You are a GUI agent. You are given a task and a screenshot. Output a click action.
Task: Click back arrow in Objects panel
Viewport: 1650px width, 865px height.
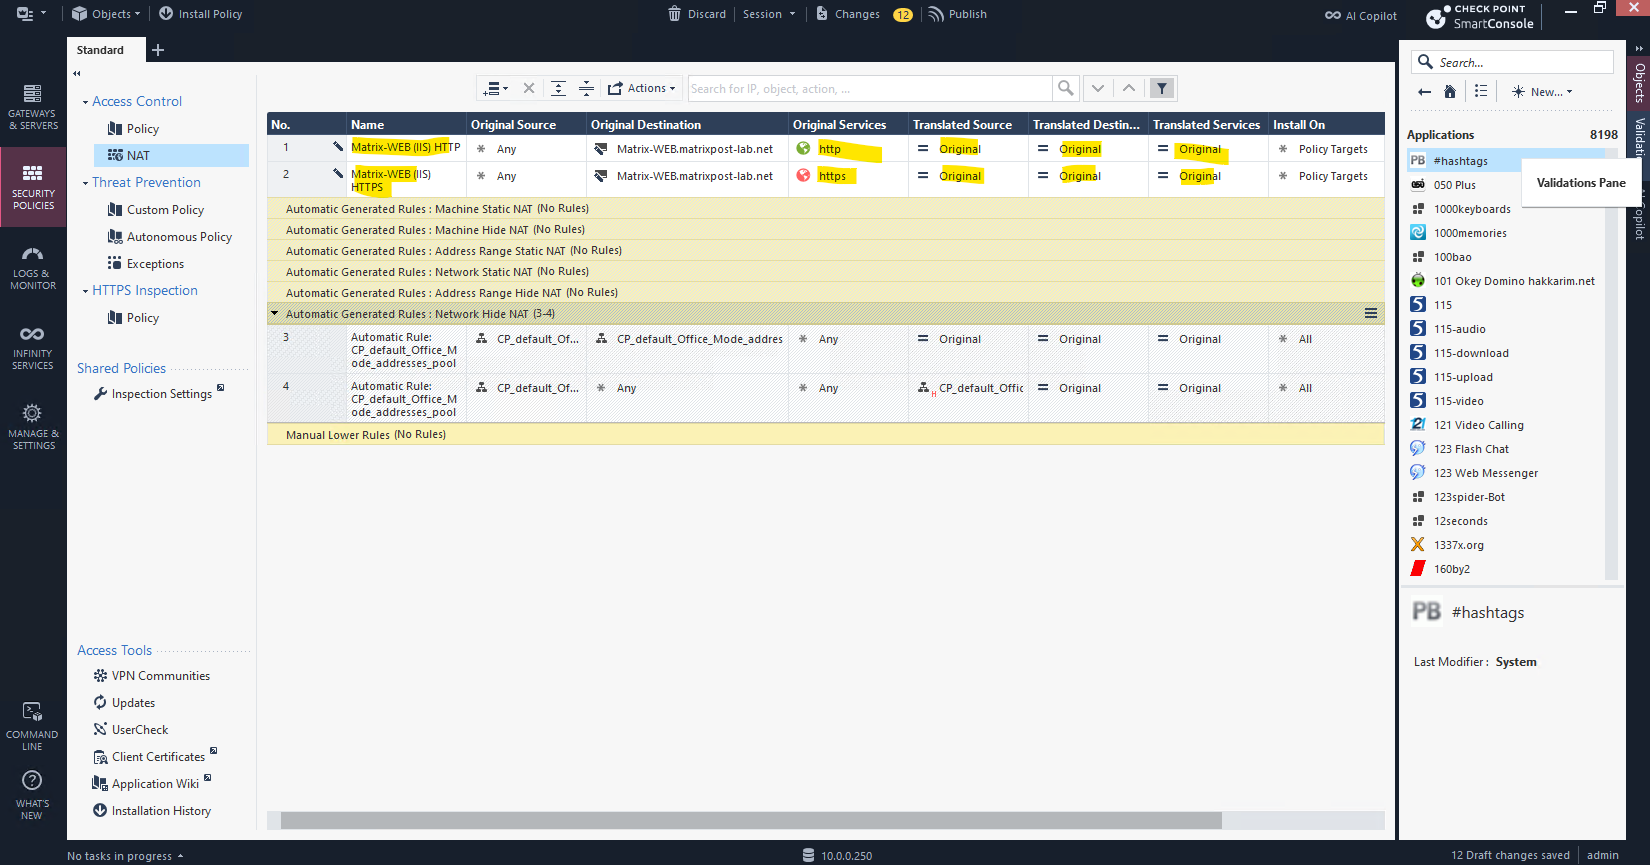(1424, 91)
